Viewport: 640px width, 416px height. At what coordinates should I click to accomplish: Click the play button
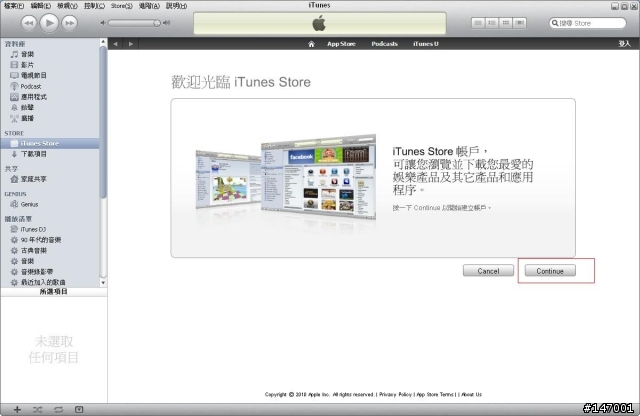pos(49,23)
